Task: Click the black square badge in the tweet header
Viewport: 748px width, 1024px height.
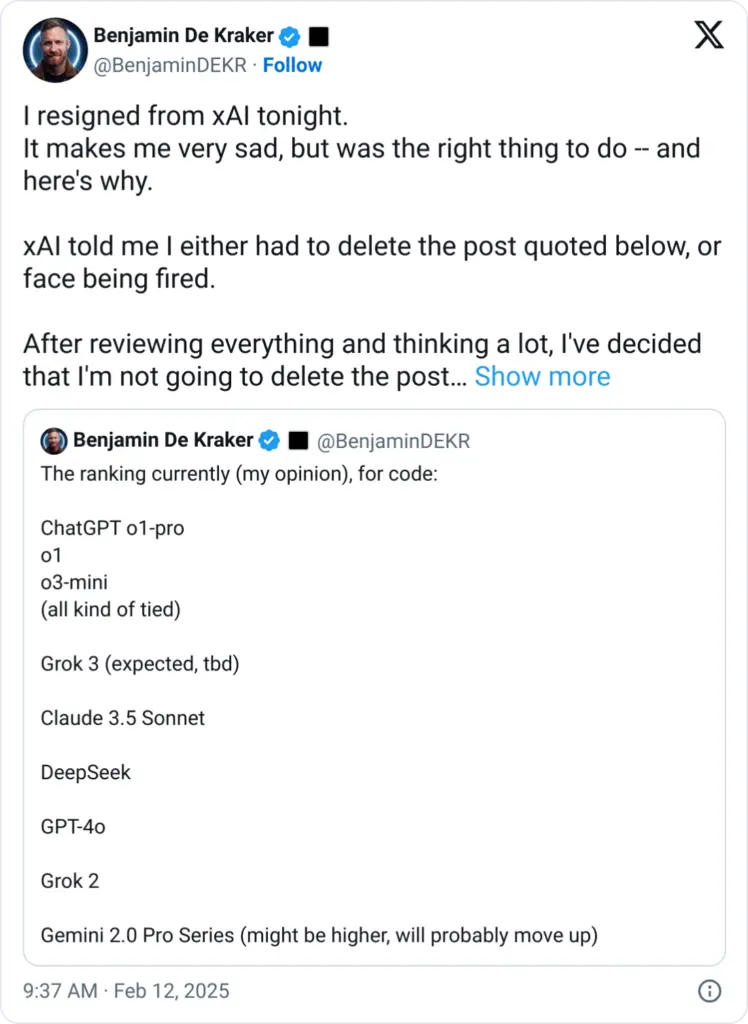Action: coord(319,37)
